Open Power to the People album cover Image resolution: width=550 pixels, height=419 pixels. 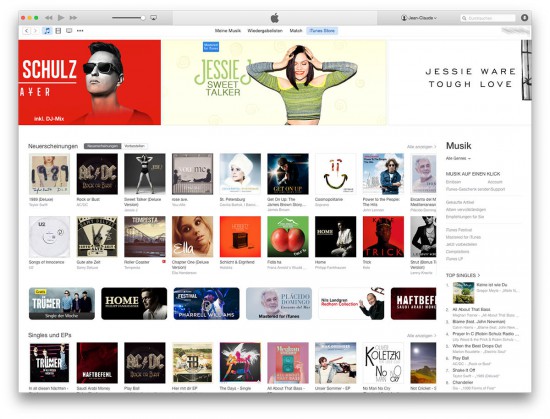pyautogui.click(x=383, y=174)
